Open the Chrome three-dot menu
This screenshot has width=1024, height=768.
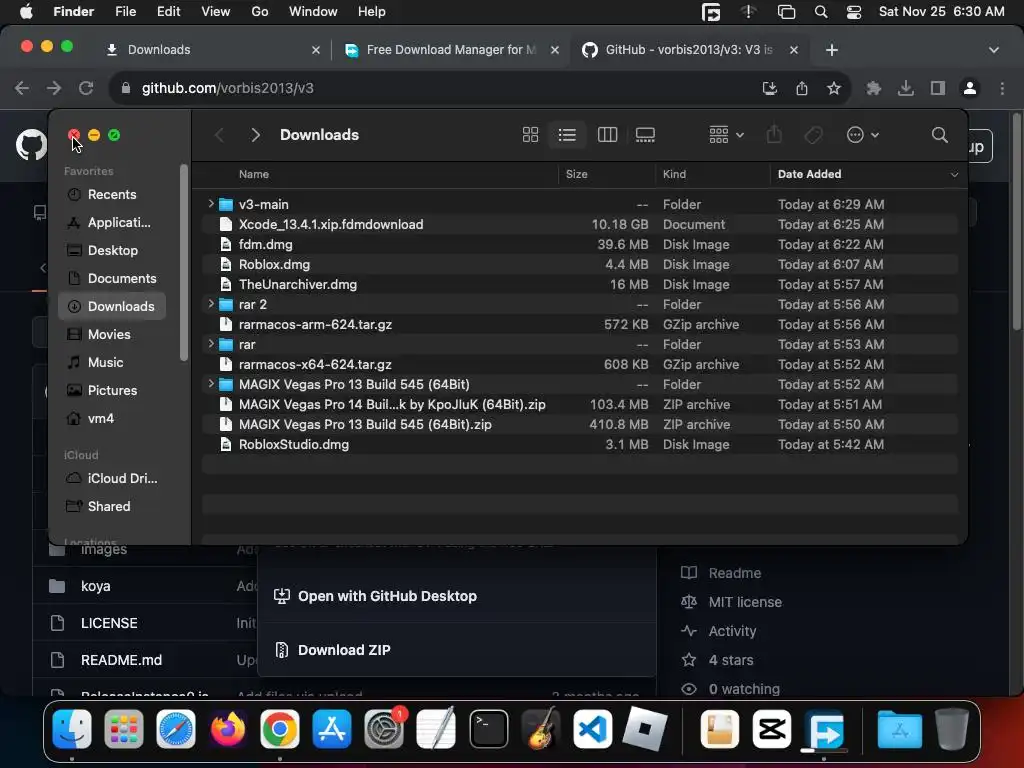point(1002,88)
